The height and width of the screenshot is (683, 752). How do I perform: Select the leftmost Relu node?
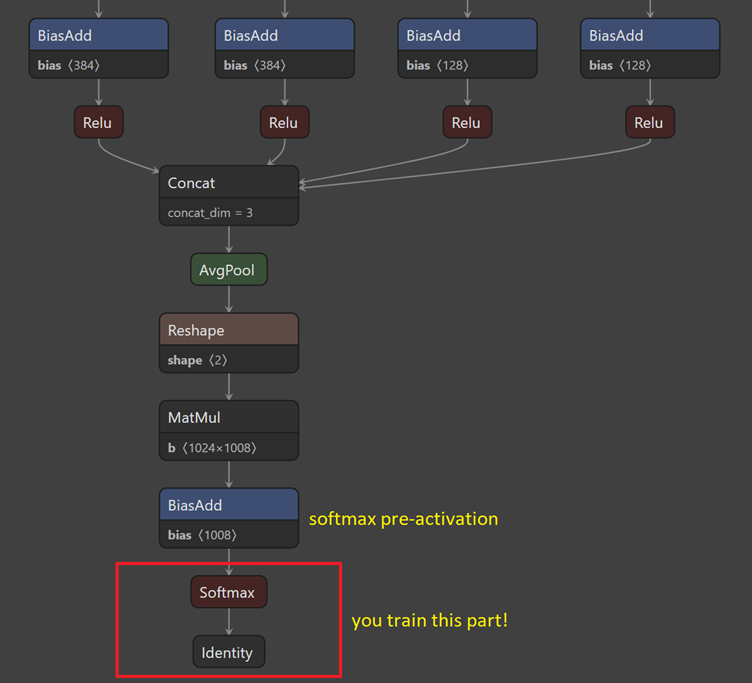pos(98,123)
